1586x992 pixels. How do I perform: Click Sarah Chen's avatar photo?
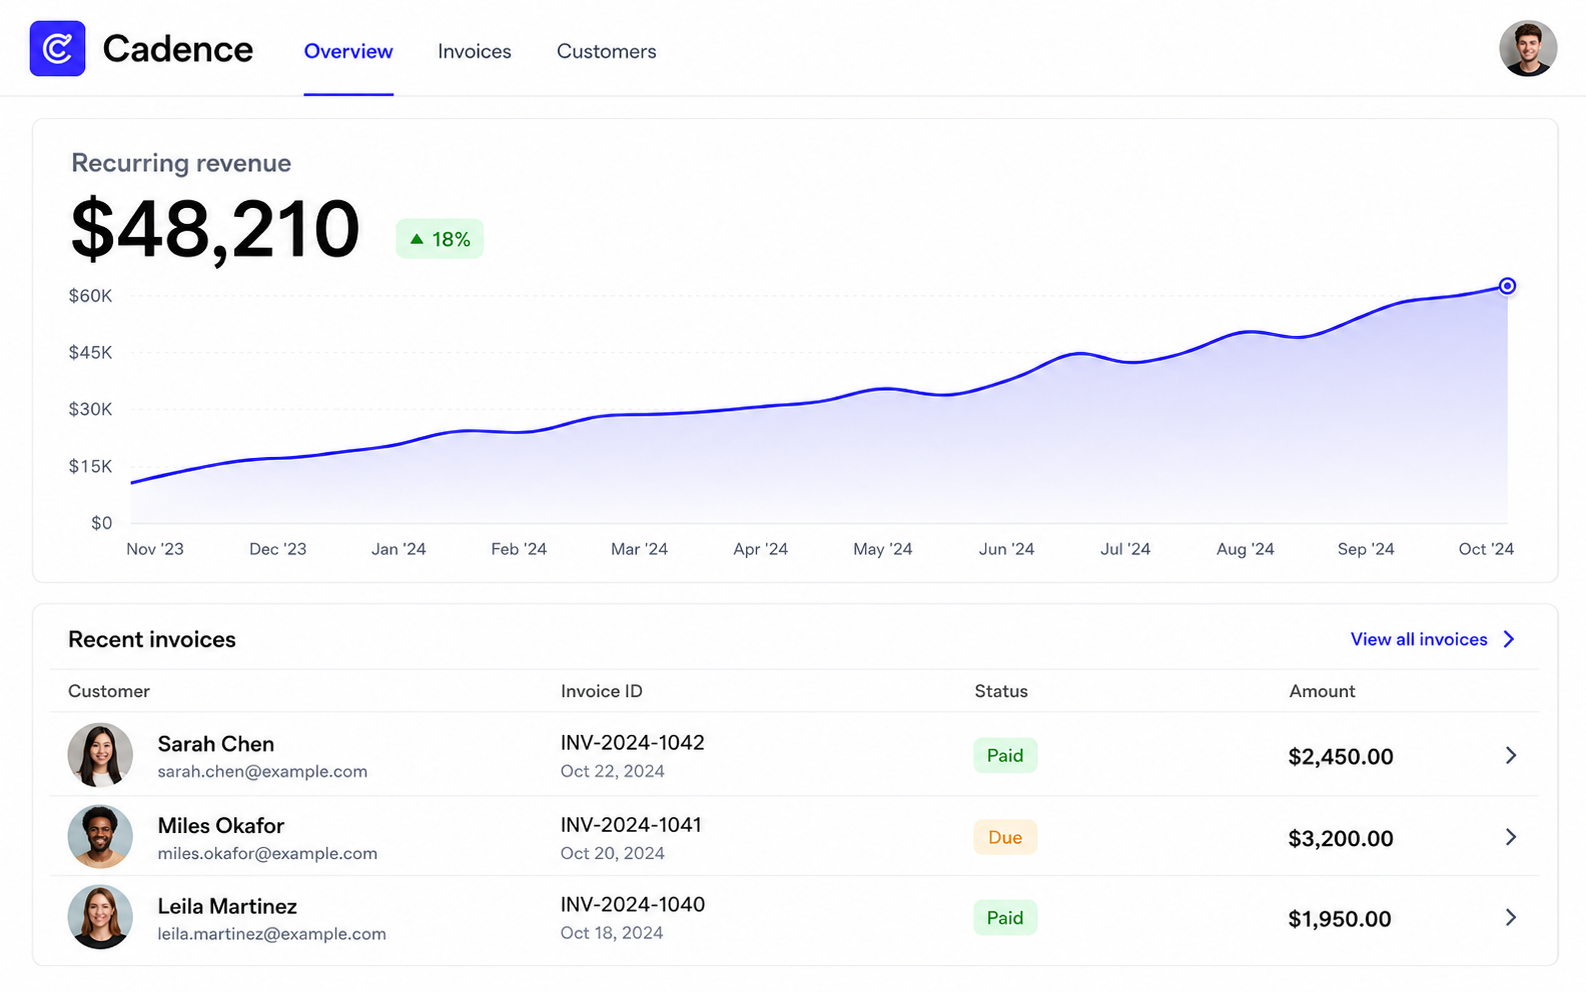[100, 755]
